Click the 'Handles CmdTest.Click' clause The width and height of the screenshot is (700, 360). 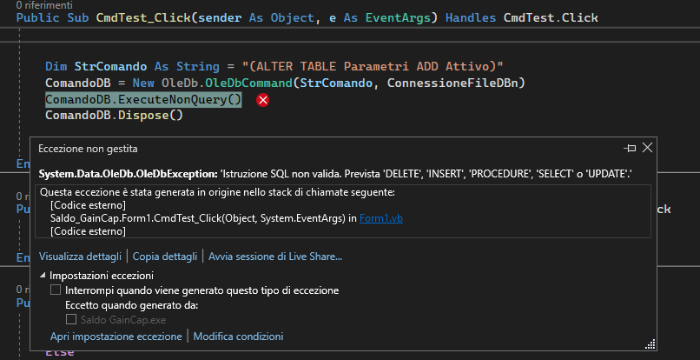521,18
